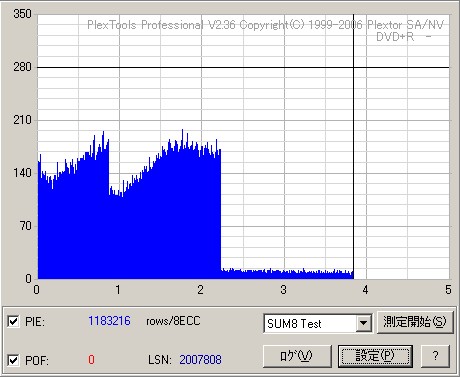
Task: Click the LSN: label
Action: click(160, 360)
